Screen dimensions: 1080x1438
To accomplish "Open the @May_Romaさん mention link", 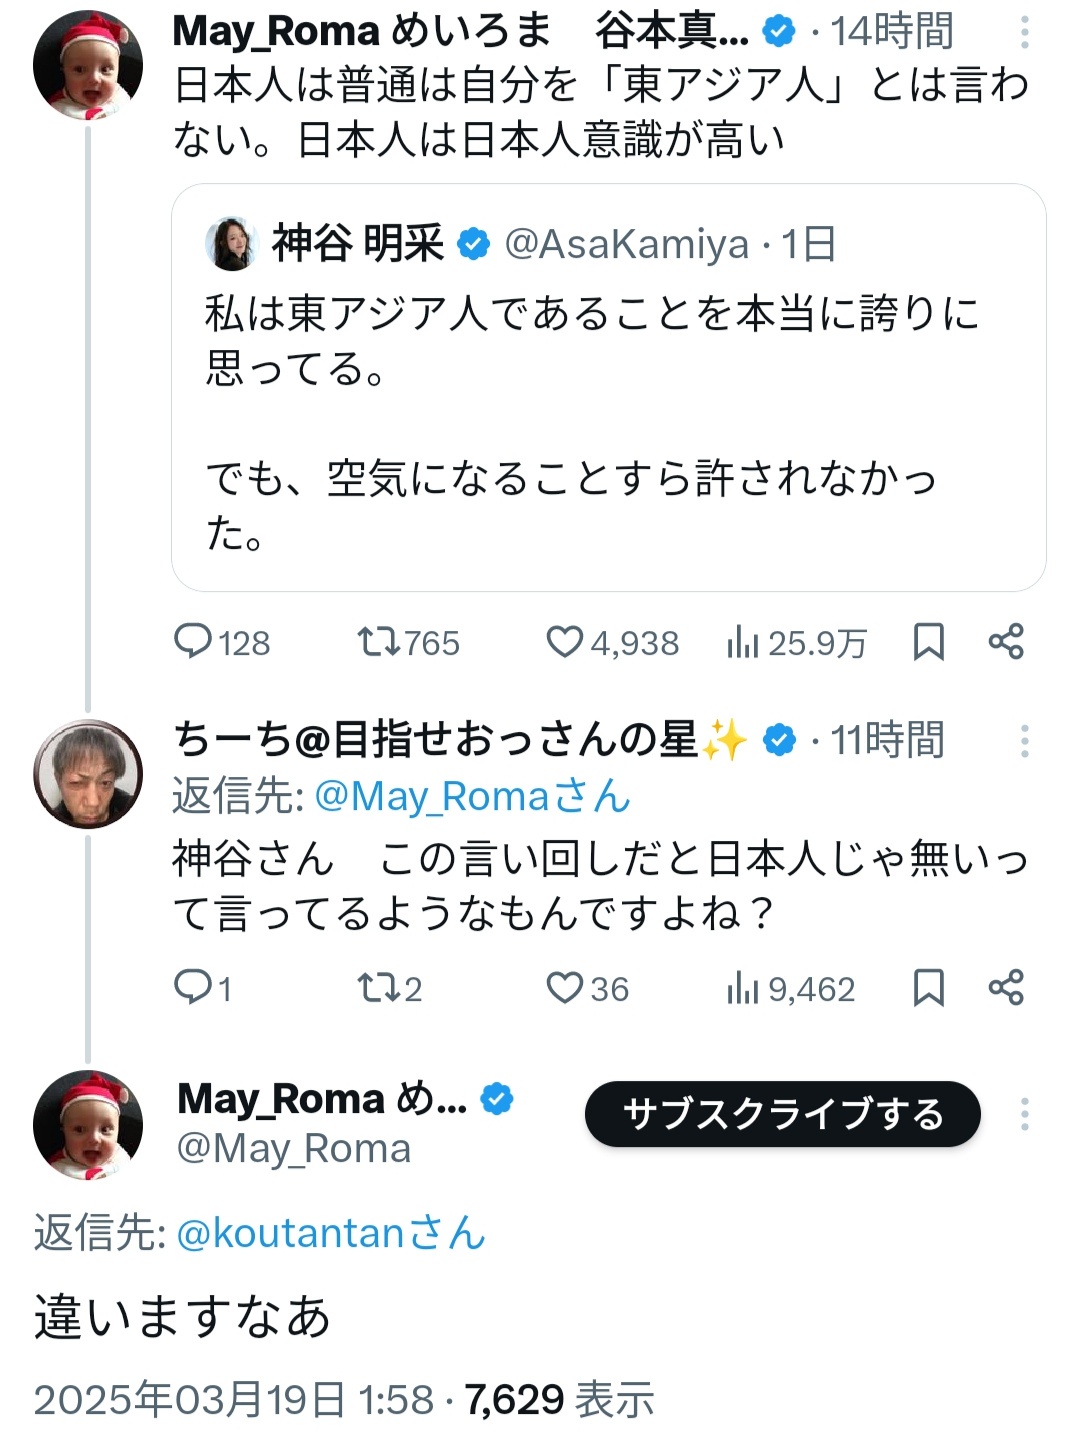I will pos(472,796).
